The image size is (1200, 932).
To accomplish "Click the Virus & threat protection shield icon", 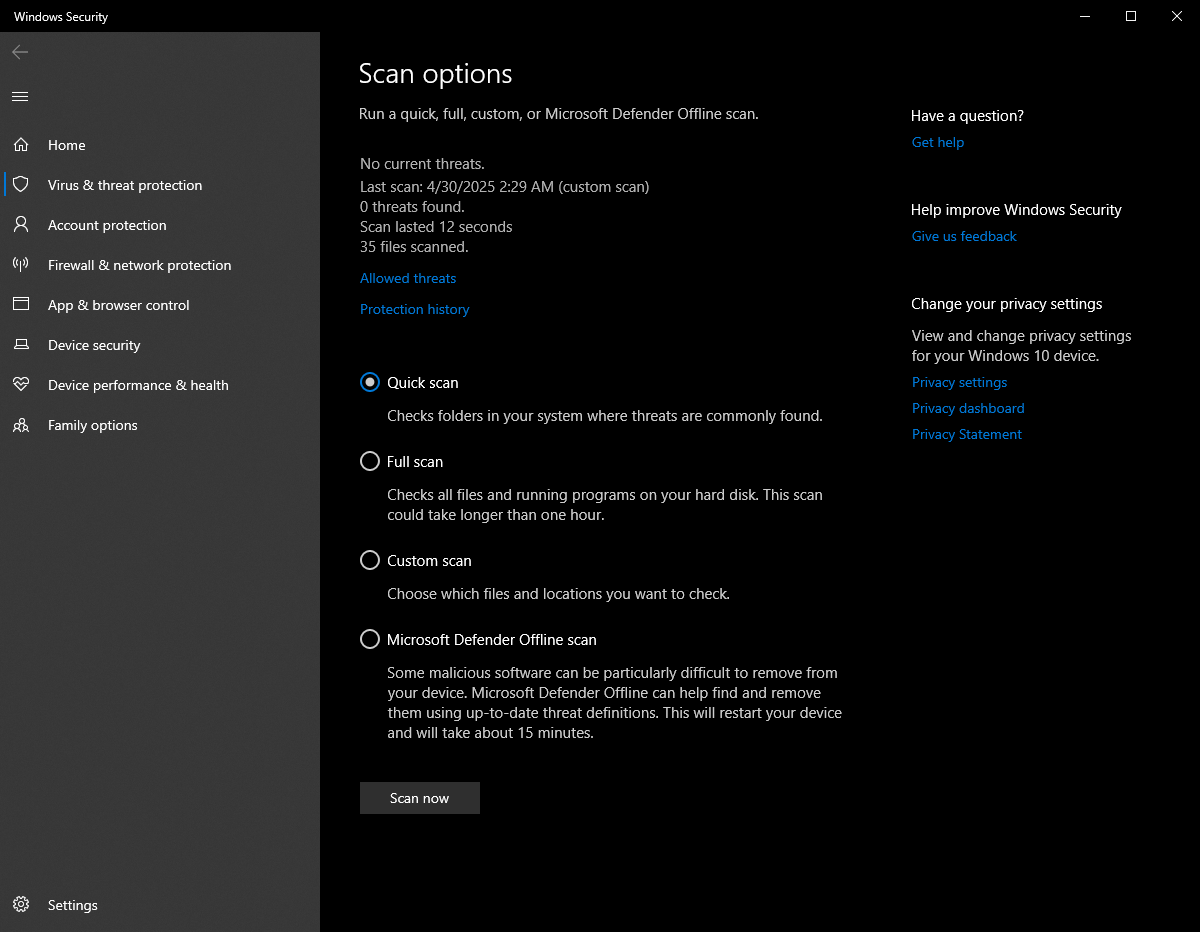I will tap(20, 185).
